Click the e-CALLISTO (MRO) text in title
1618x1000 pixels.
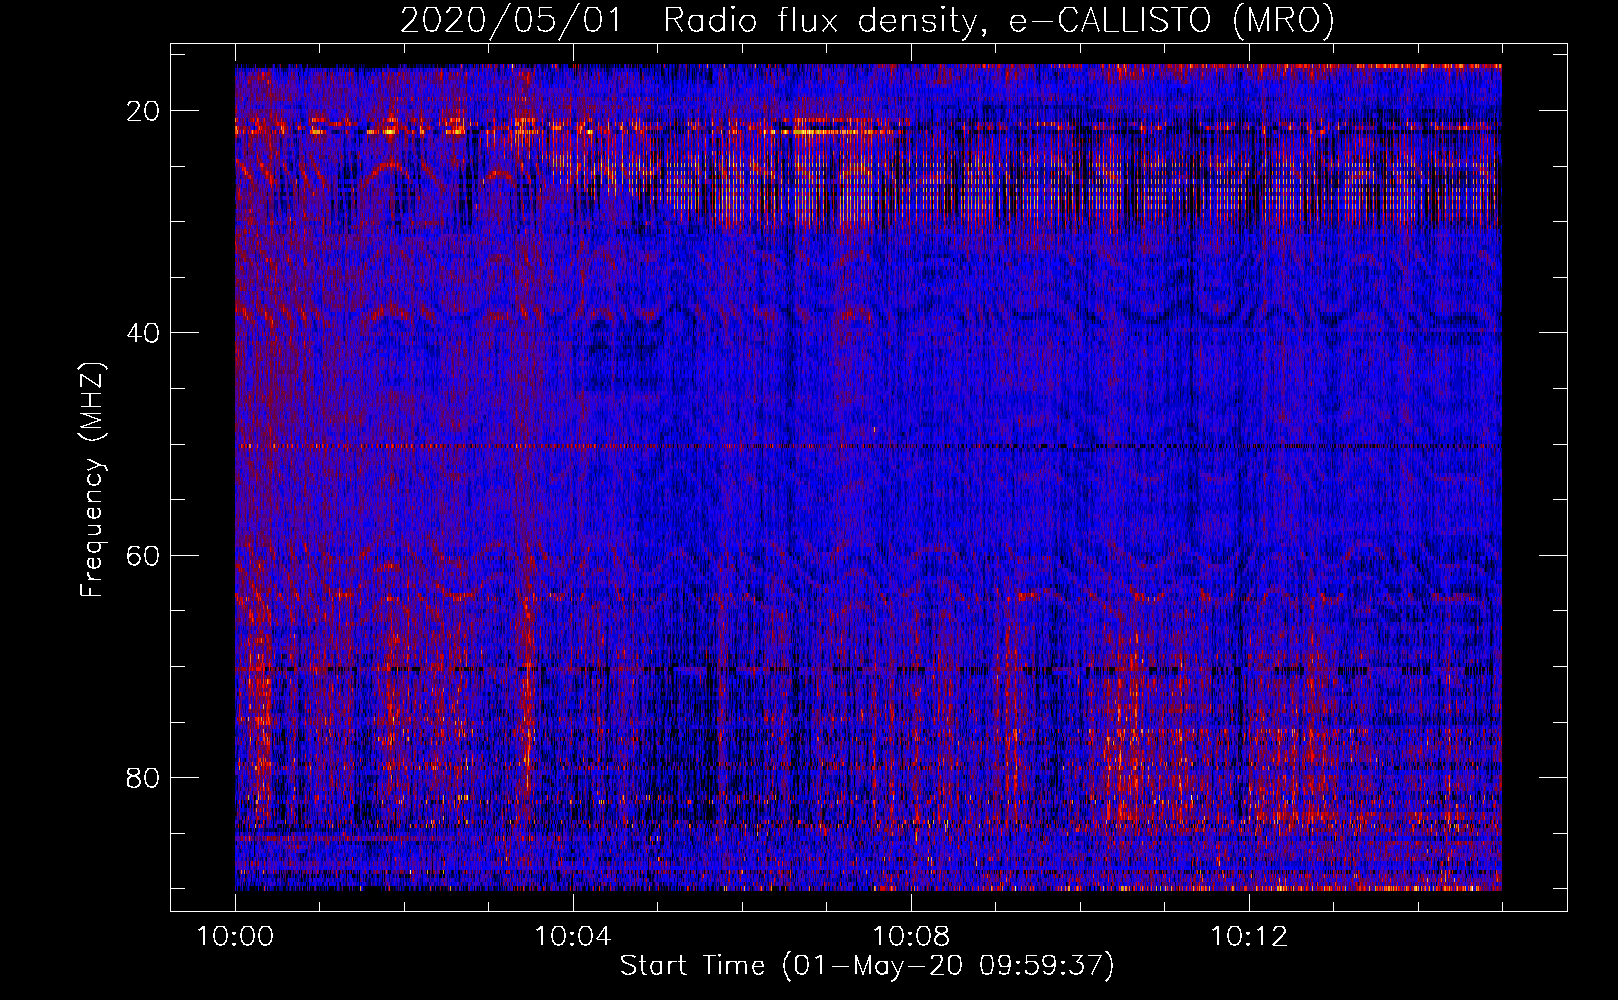[1172, 20]
